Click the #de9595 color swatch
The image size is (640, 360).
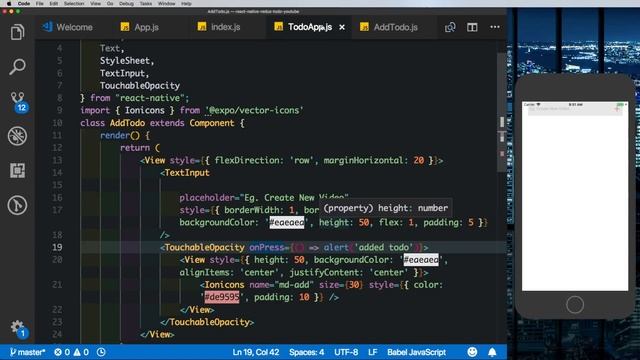(222, 297)
